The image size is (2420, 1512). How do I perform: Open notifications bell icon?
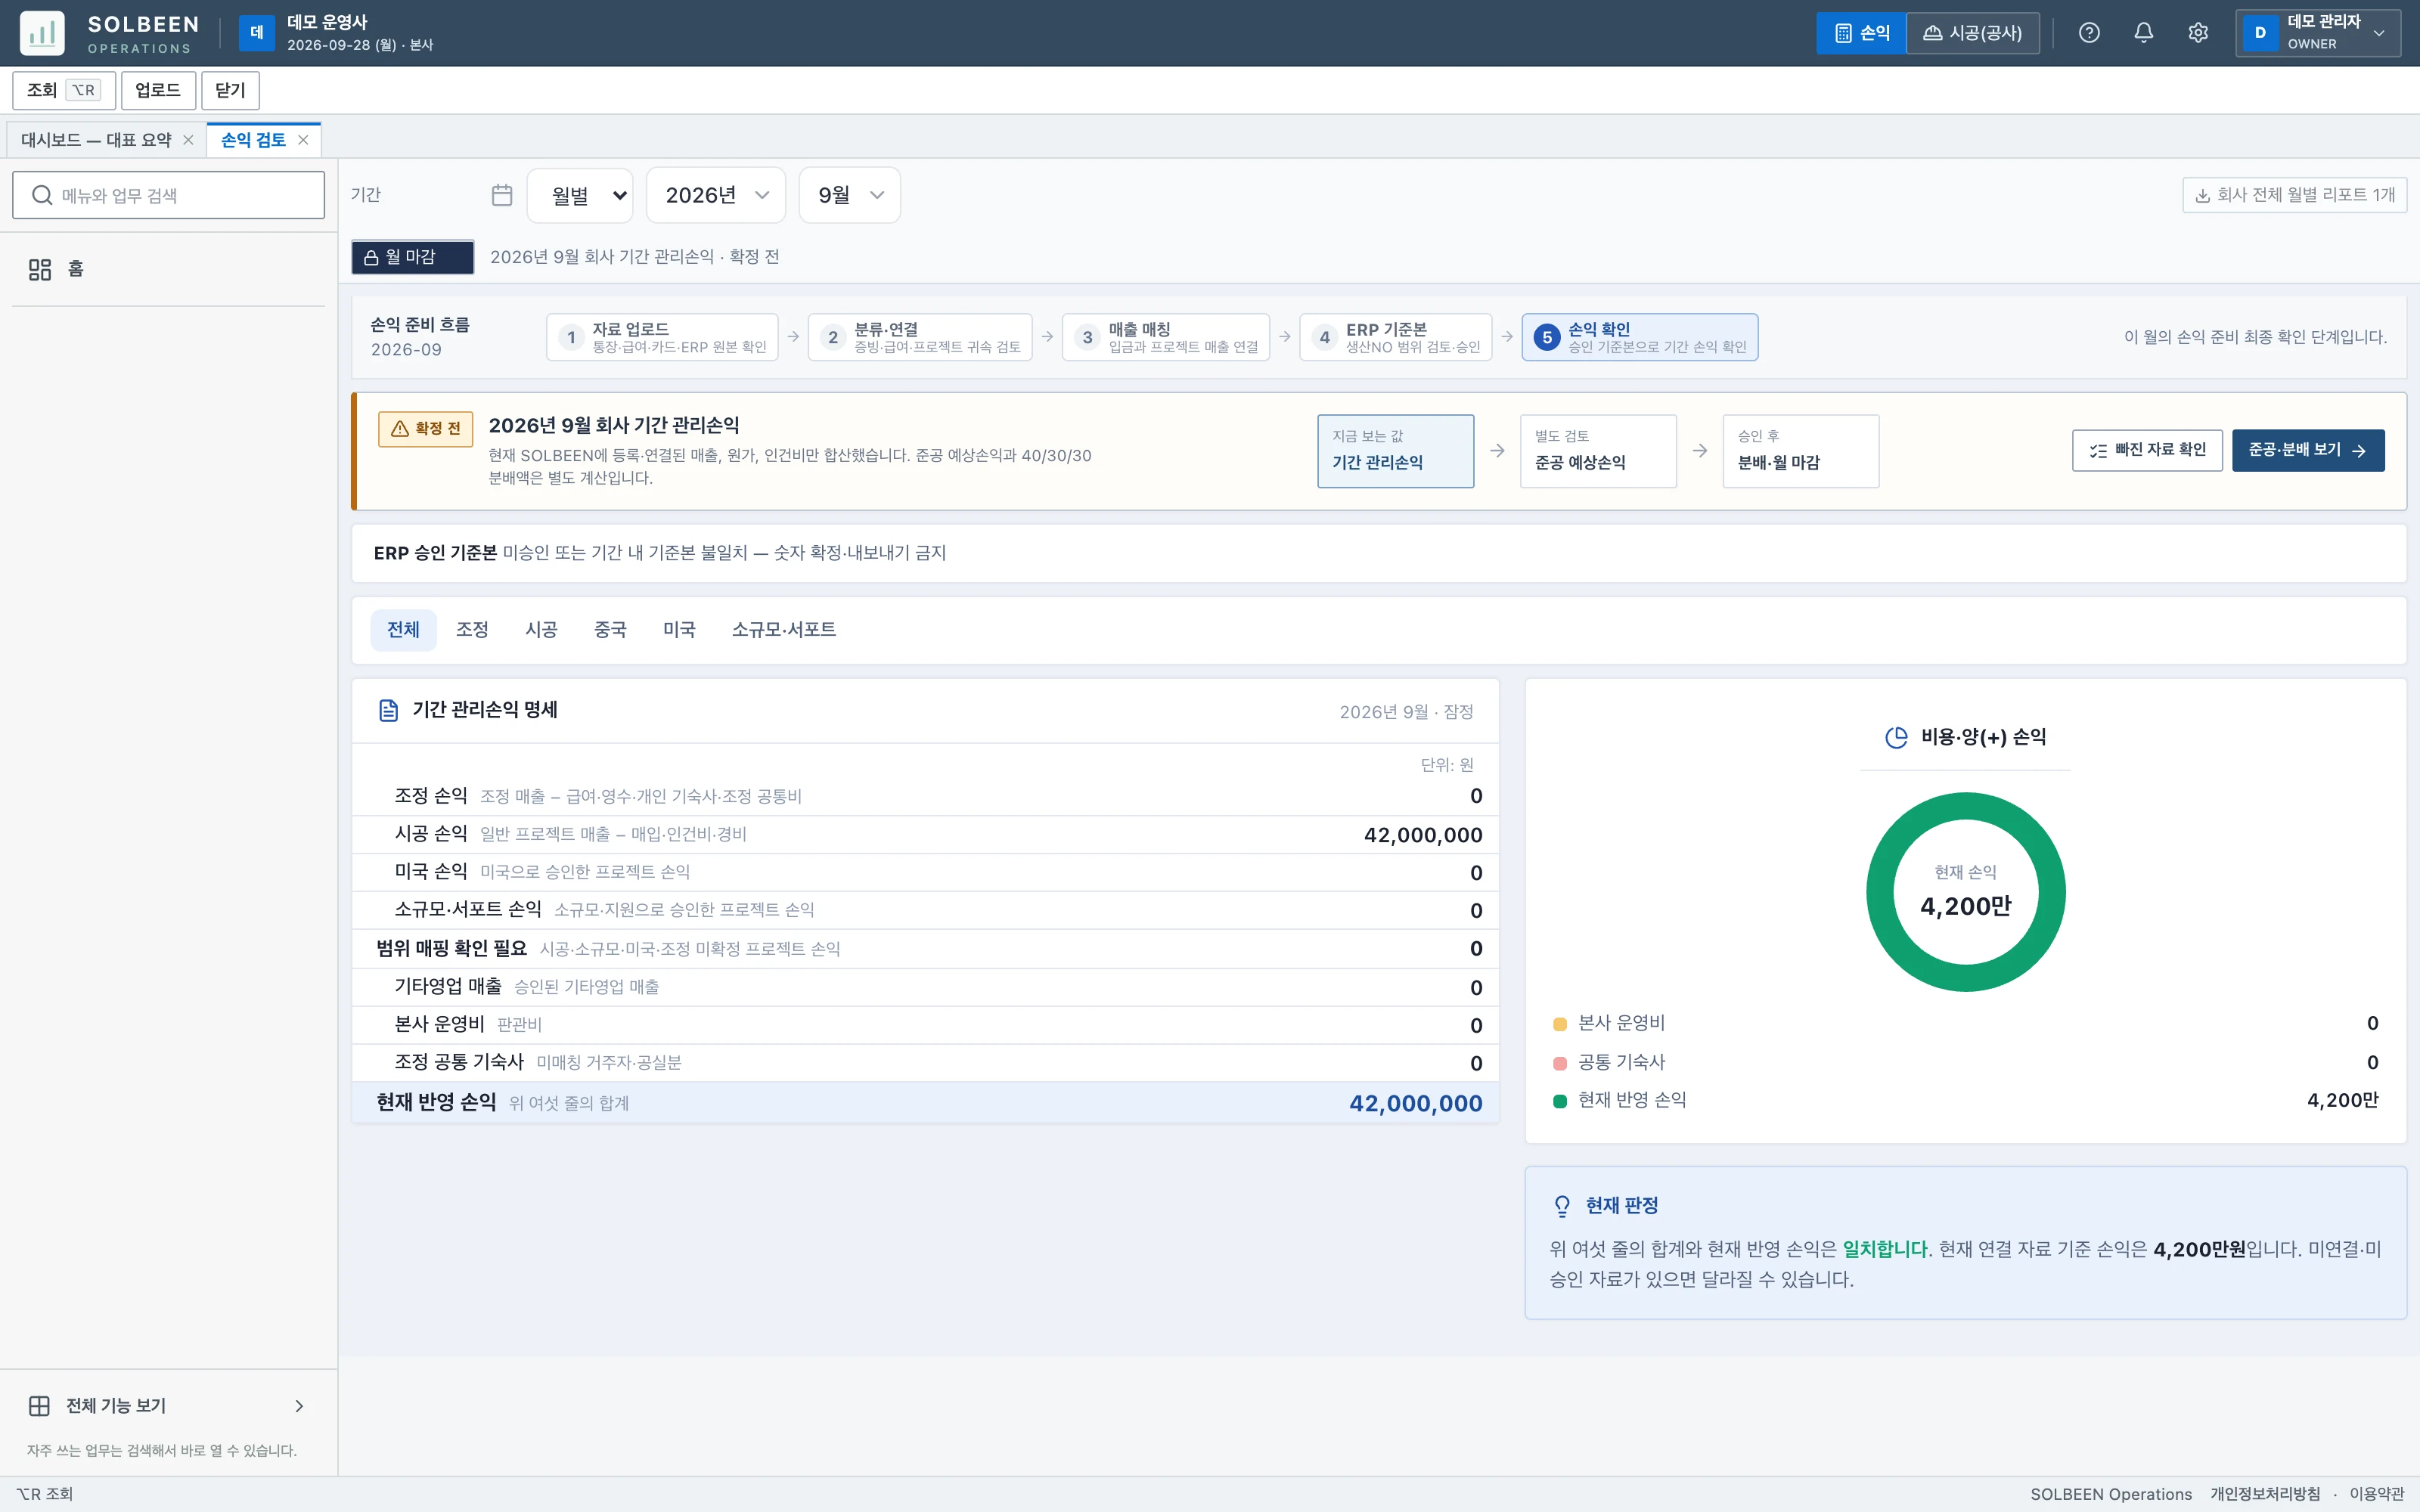(2143, 33)
